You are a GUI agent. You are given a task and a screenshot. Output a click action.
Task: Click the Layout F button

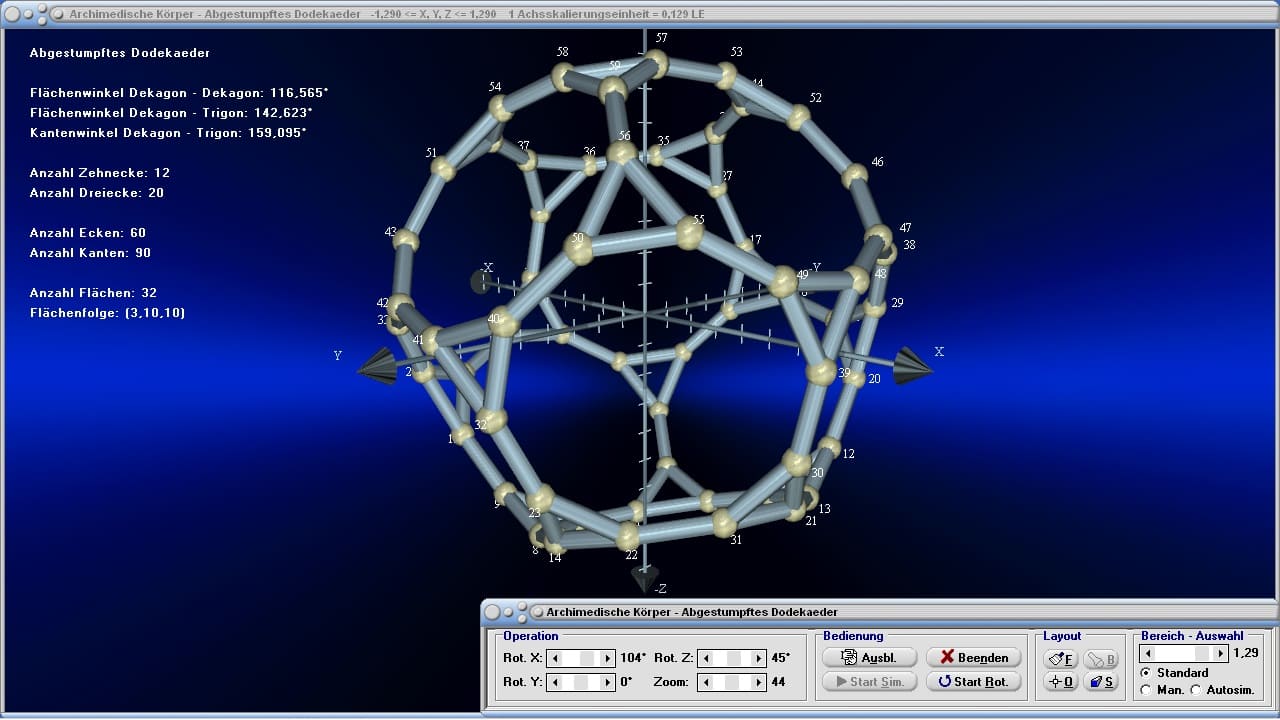(x=1060, y=659)
